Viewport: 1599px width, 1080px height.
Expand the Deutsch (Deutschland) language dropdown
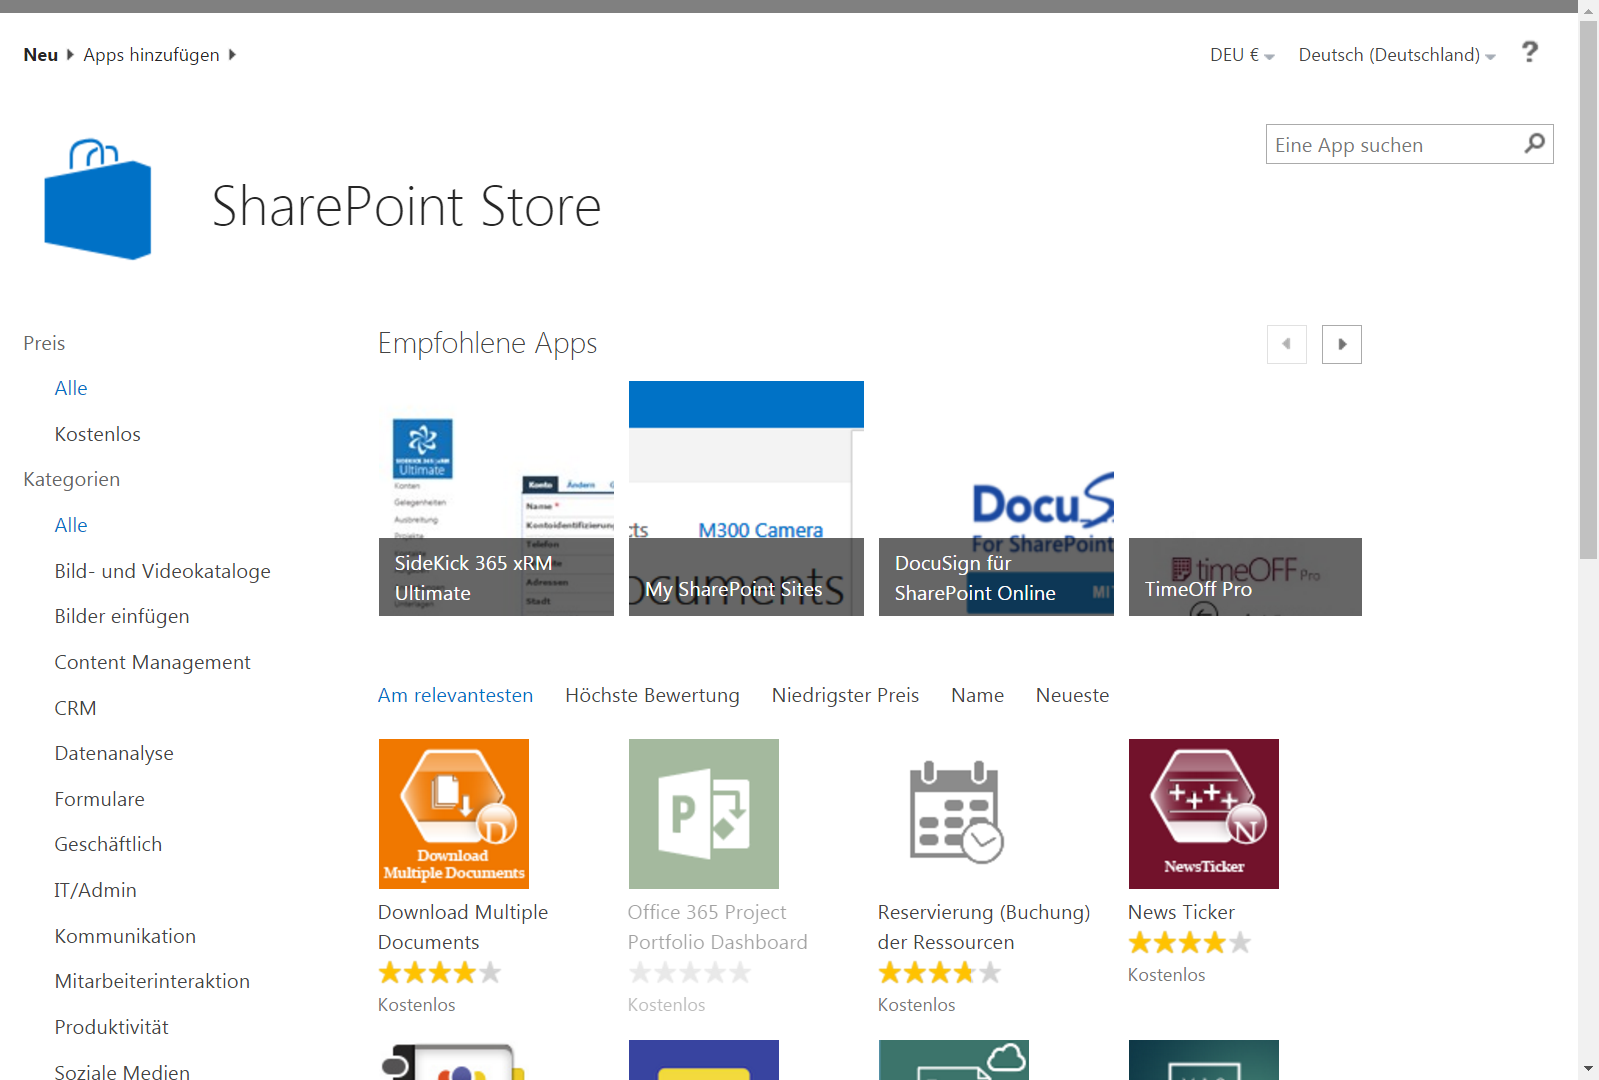pos(1396,55)
